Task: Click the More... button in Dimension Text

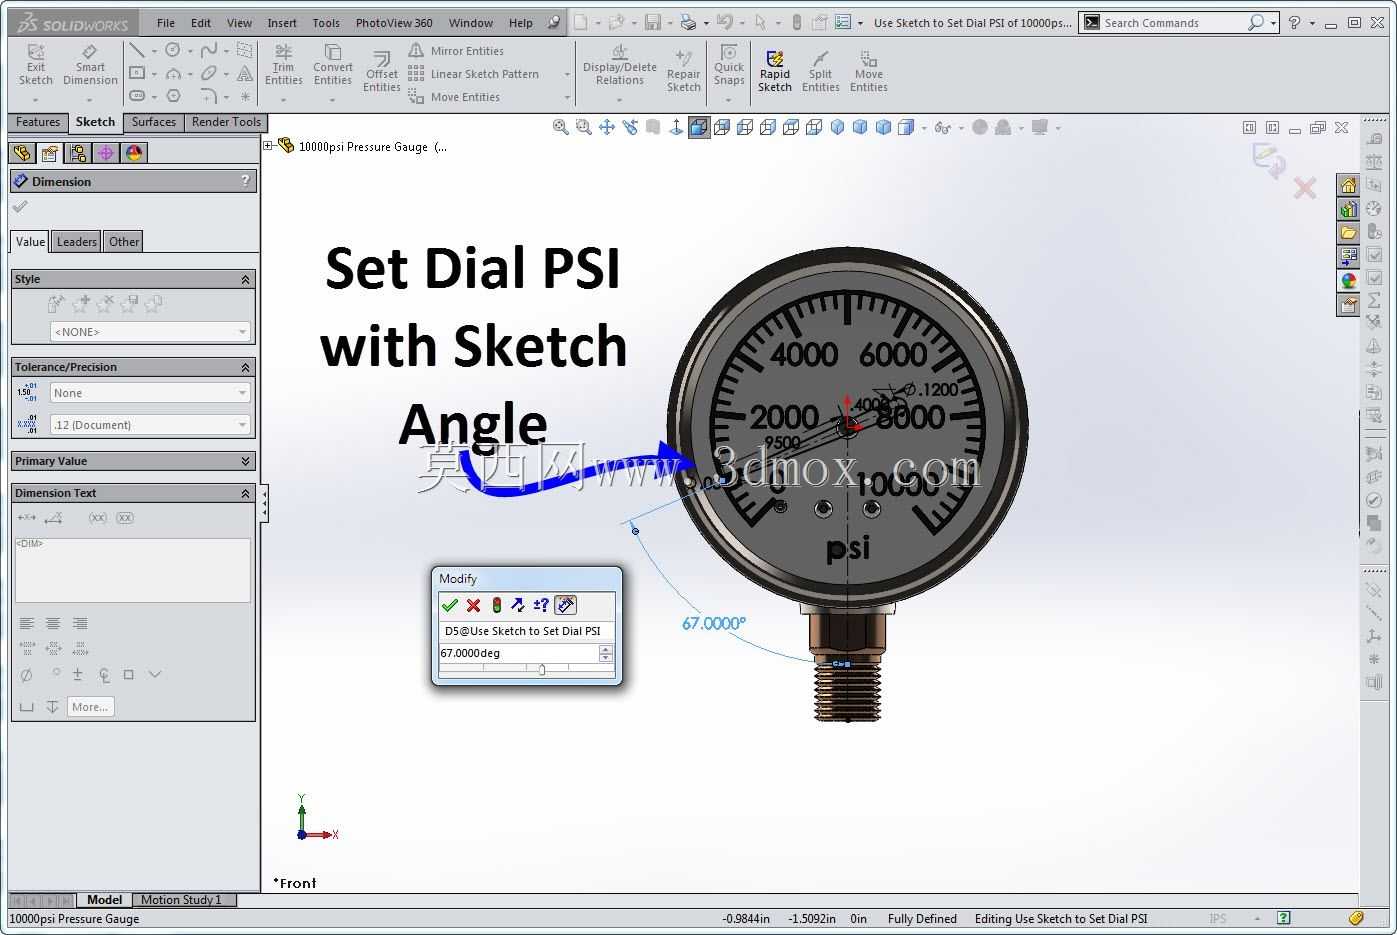Action: click(x=90, y=707)
